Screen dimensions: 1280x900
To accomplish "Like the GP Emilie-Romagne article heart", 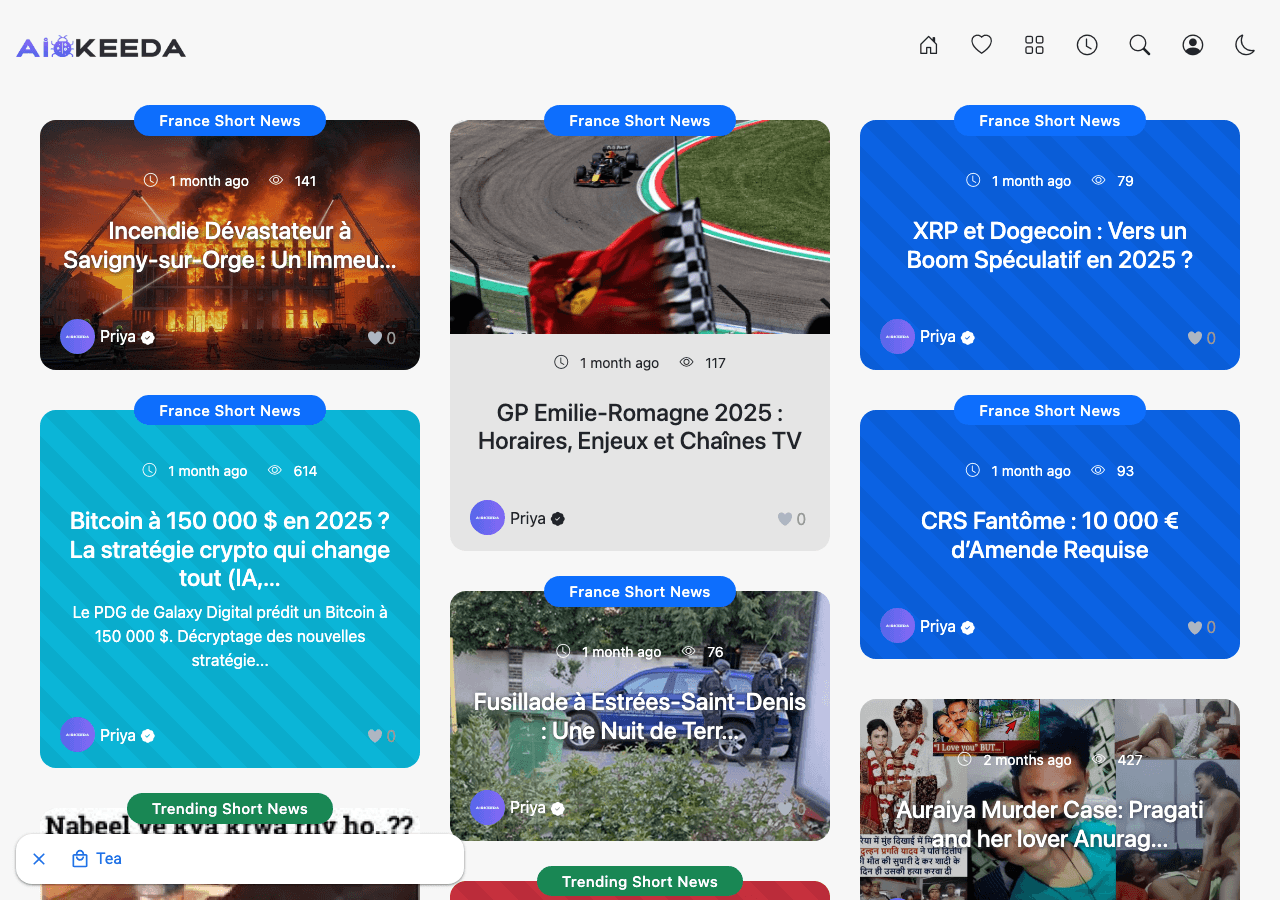I will click(785, 519).
